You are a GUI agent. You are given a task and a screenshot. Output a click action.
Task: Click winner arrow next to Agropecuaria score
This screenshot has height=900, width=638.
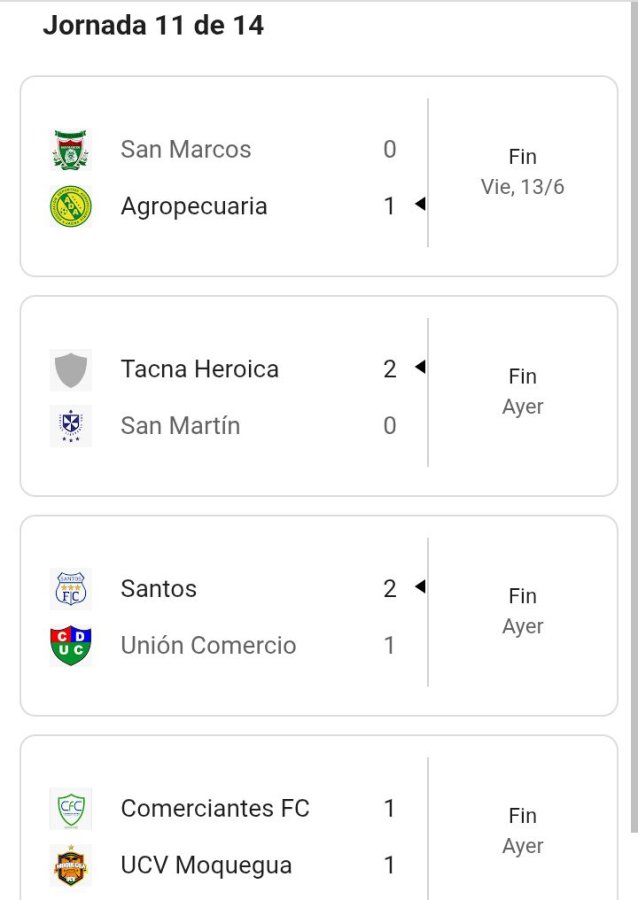tap(420, 205)
